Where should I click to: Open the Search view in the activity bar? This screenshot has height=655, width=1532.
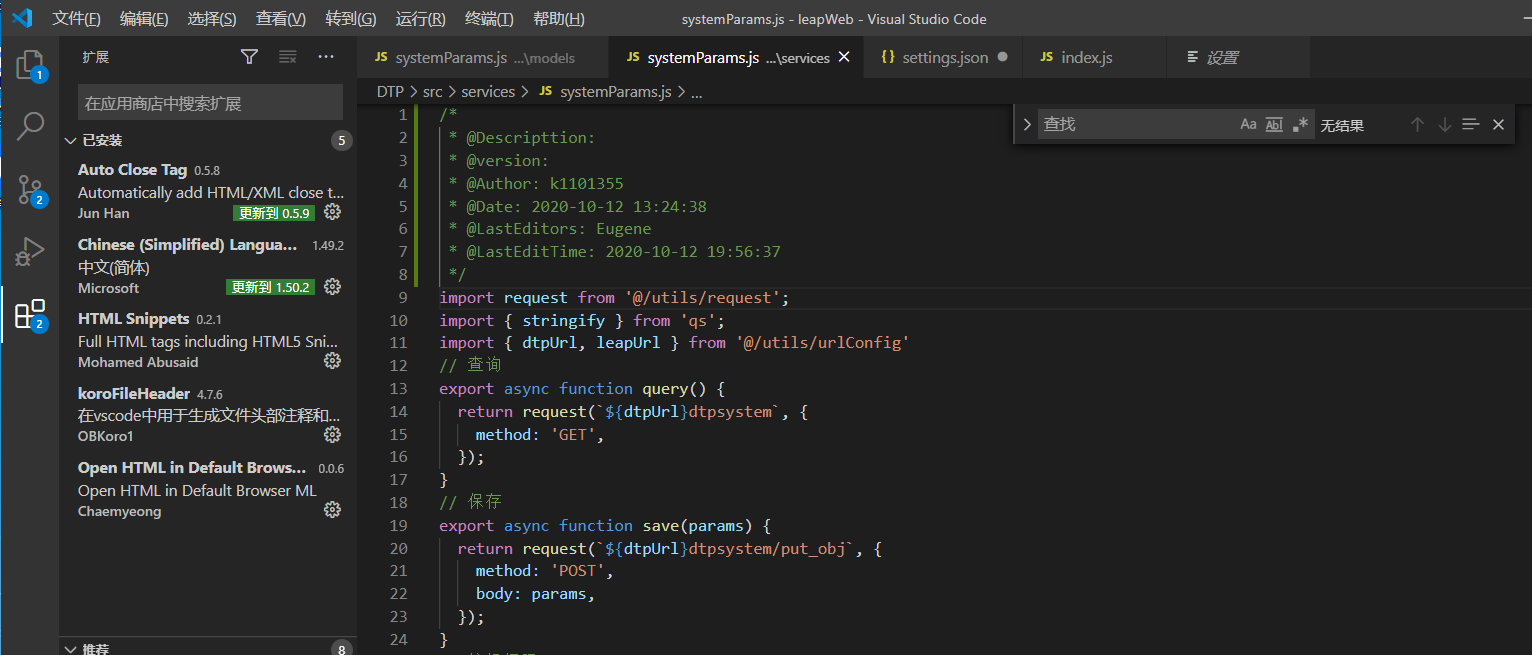[31, 126]
